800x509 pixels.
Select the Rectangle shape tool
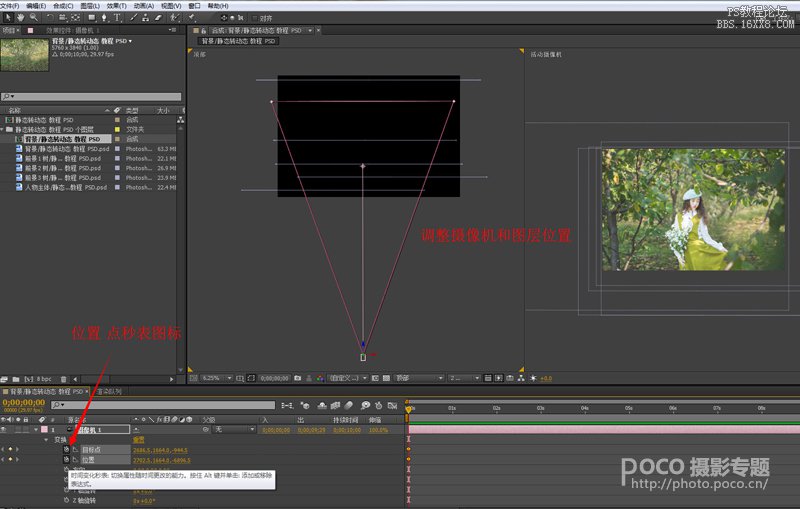(92, 17)
